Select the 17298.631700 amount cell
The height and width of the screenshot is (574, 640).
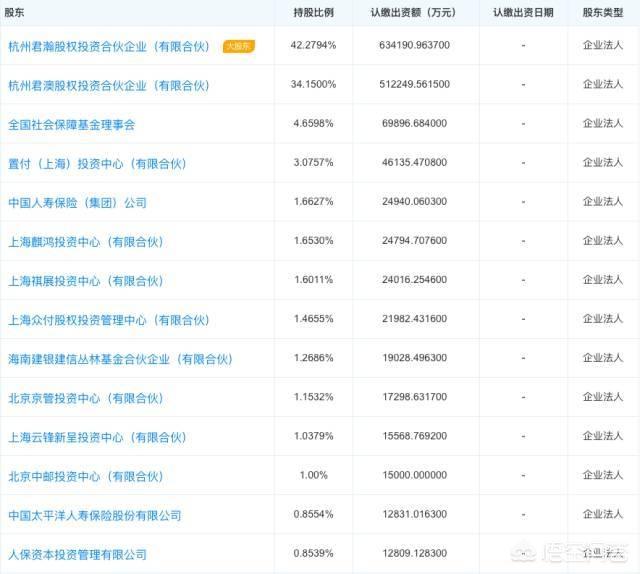coord(414,397)
